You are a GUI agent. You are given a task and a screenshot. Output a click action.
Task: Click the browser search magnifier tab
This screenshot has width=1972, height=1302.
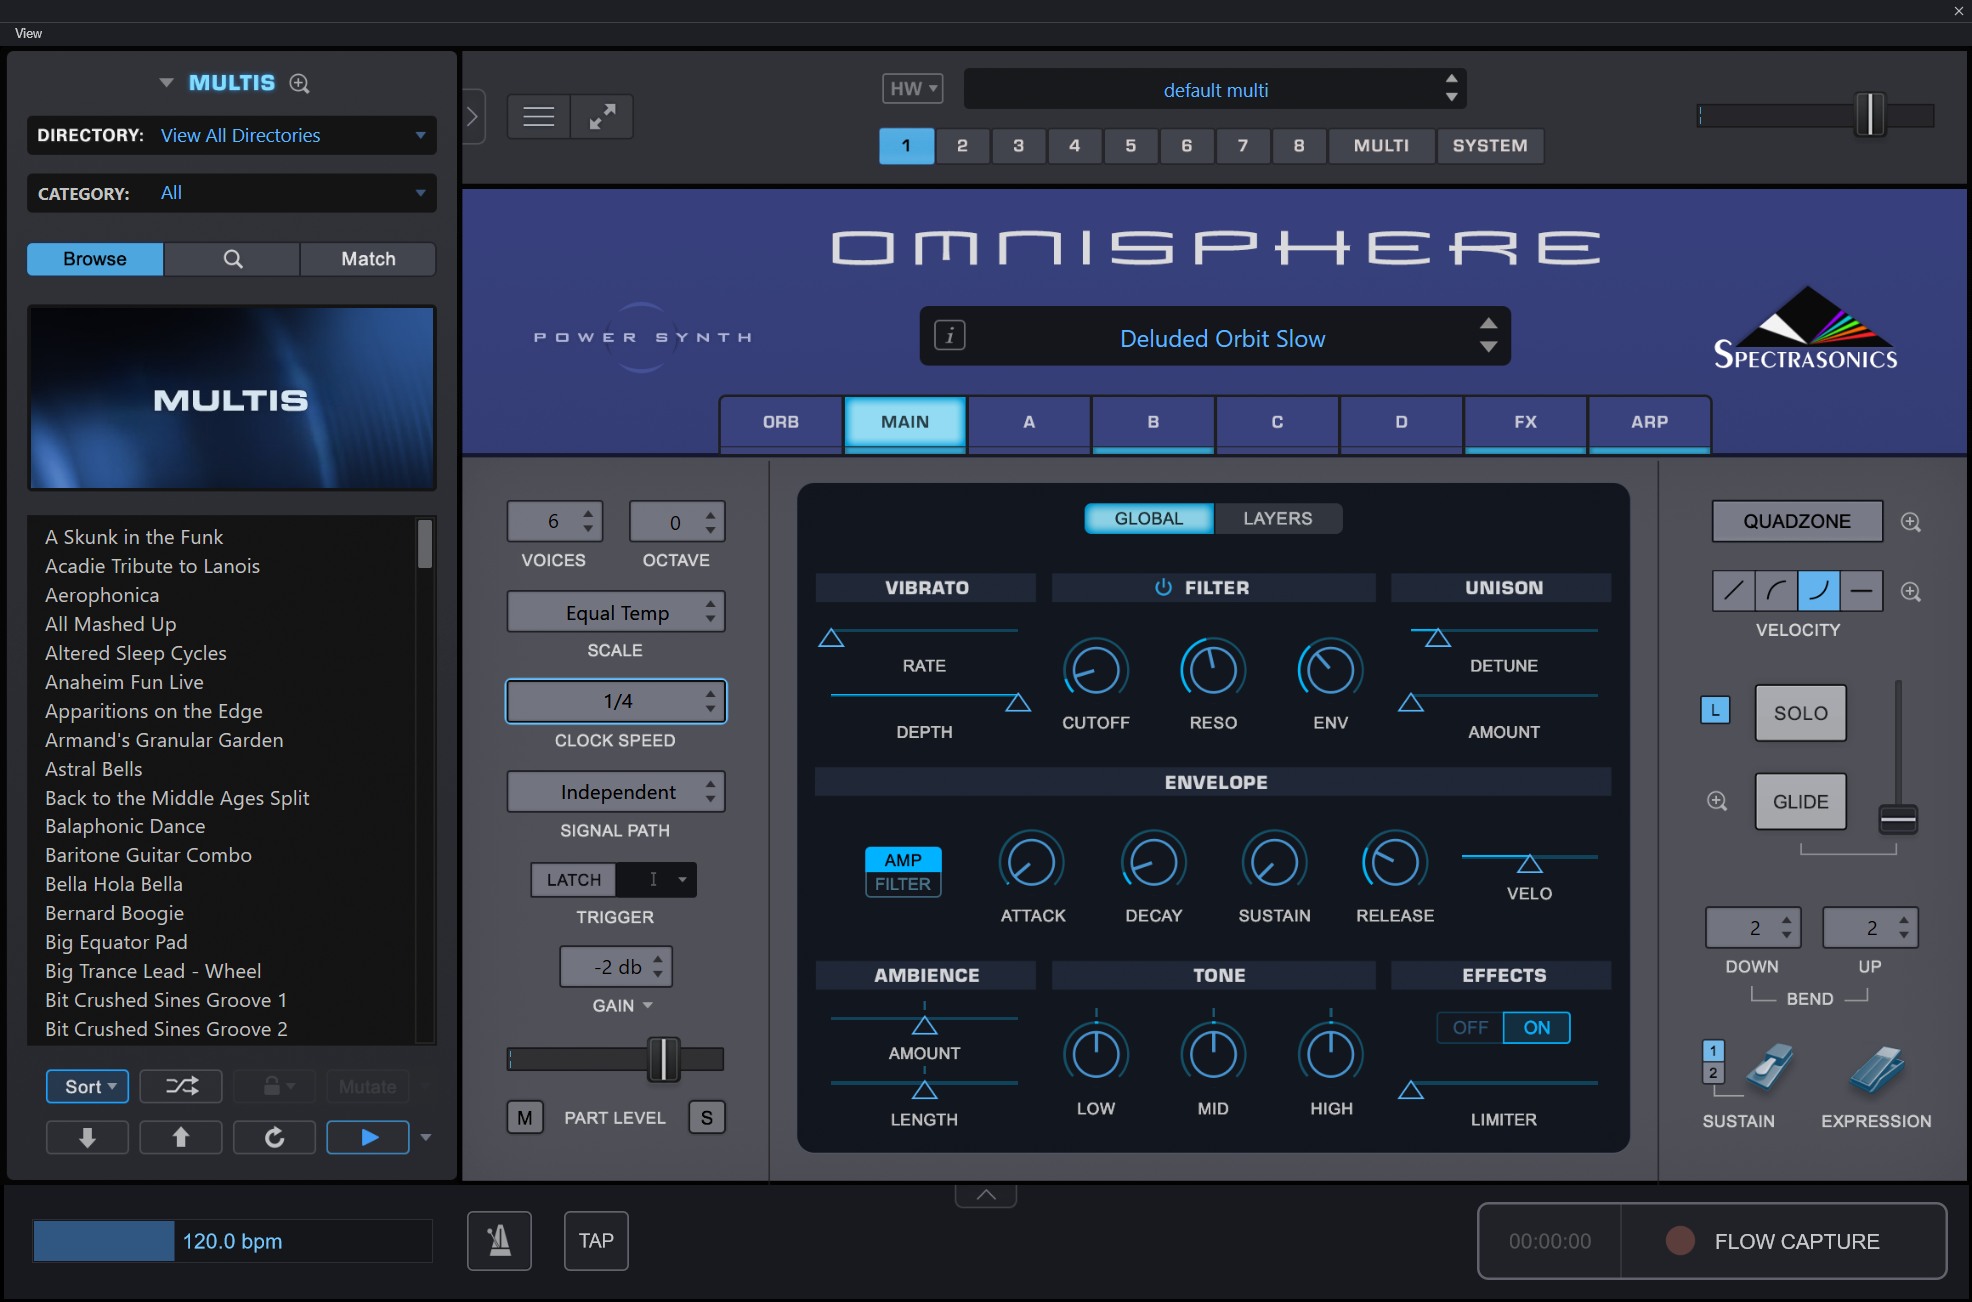[x=232, y=259]
